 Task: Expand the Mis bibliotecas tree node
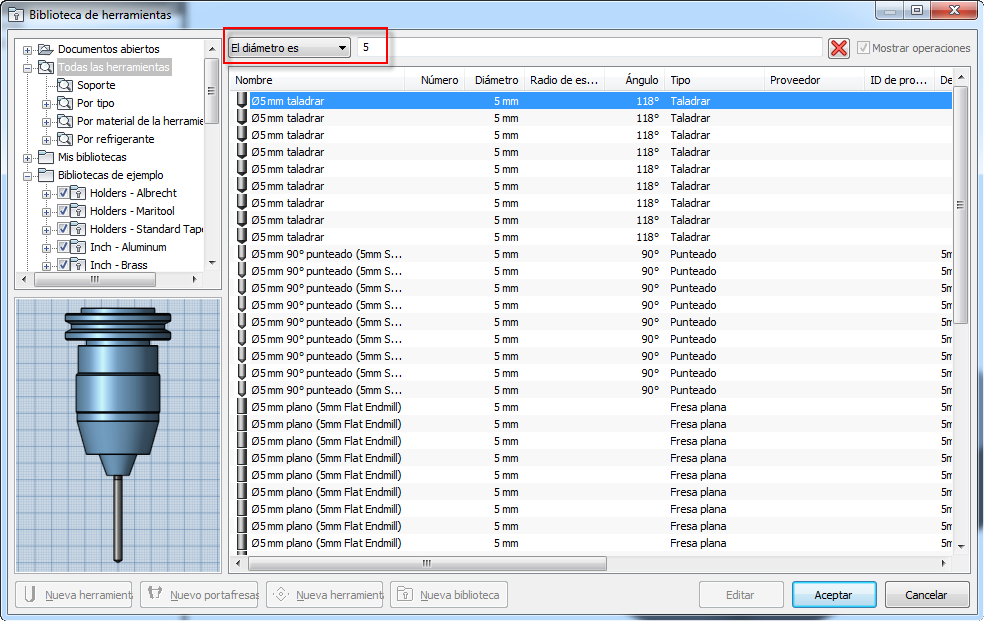[x=27, y=158]
